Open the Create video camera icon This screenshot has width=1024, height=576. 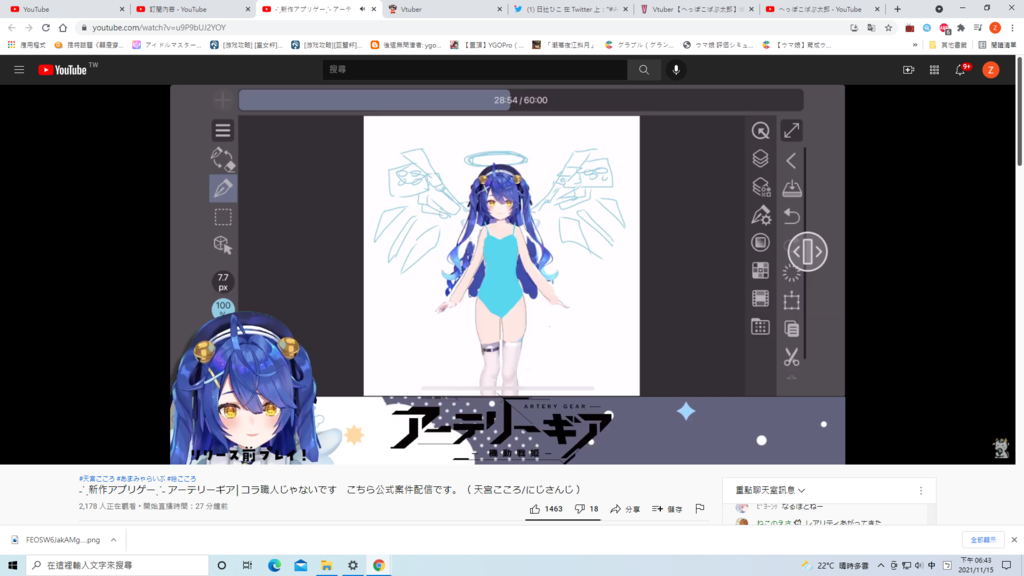tap(908, 70)
